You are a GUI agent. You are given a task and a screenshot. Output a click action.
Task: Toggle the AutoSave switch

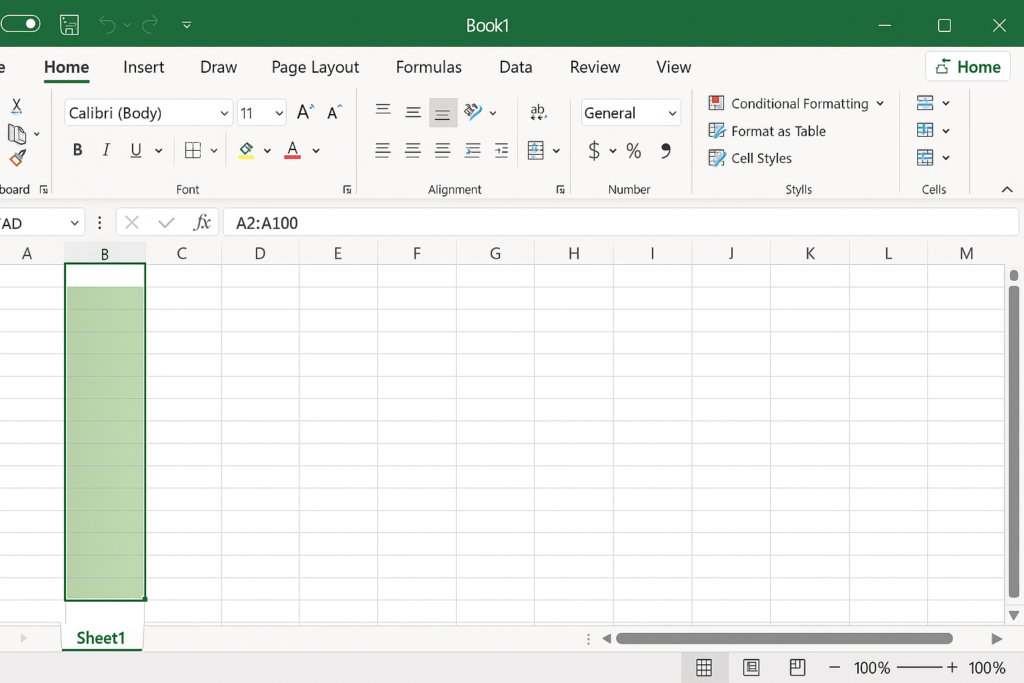[x=21, y=24]
